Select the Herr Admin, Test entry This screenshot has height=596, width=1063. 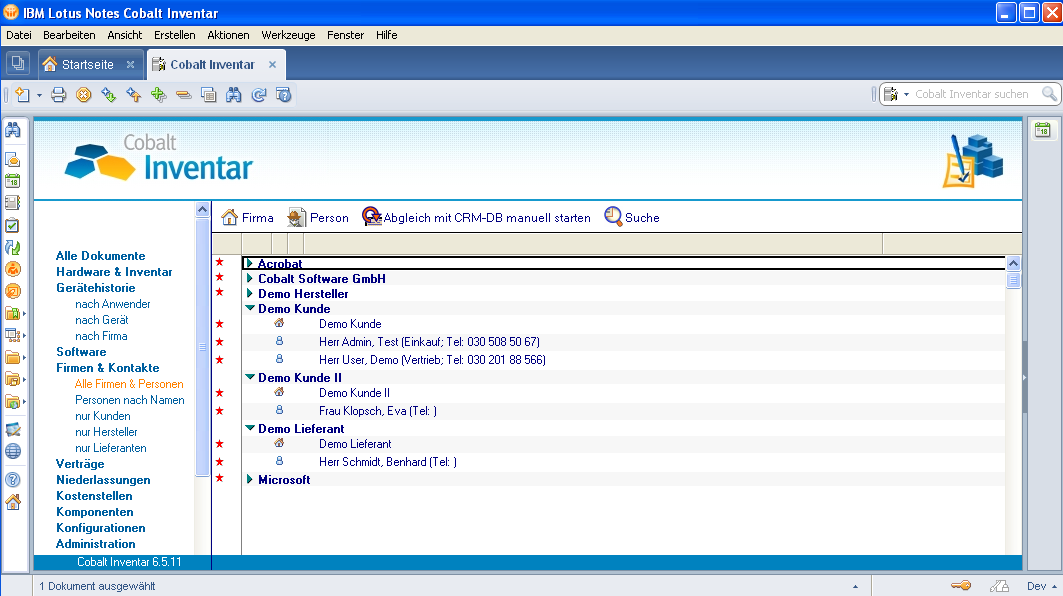tap(429, 342)
